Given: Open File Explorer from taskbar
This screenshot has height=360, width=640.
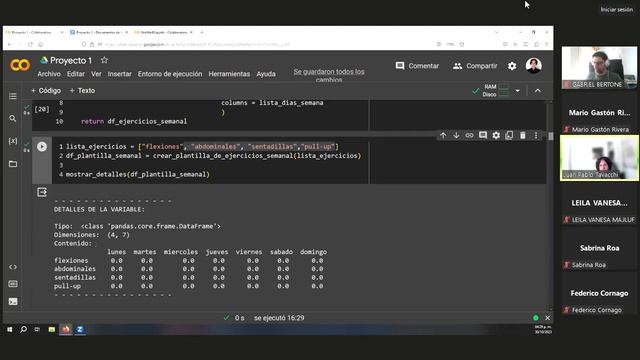Looking at the screenshot, I should click(x=51, y=329).
